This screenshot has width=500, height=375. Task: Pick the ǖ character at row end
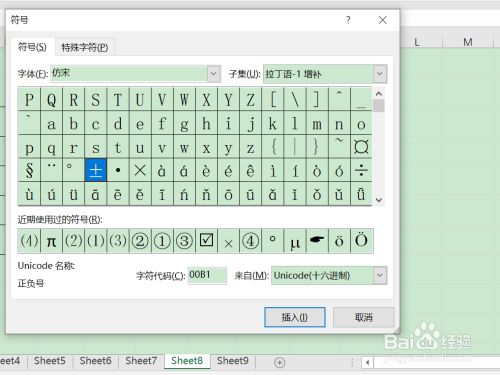[x=361, y=194]
